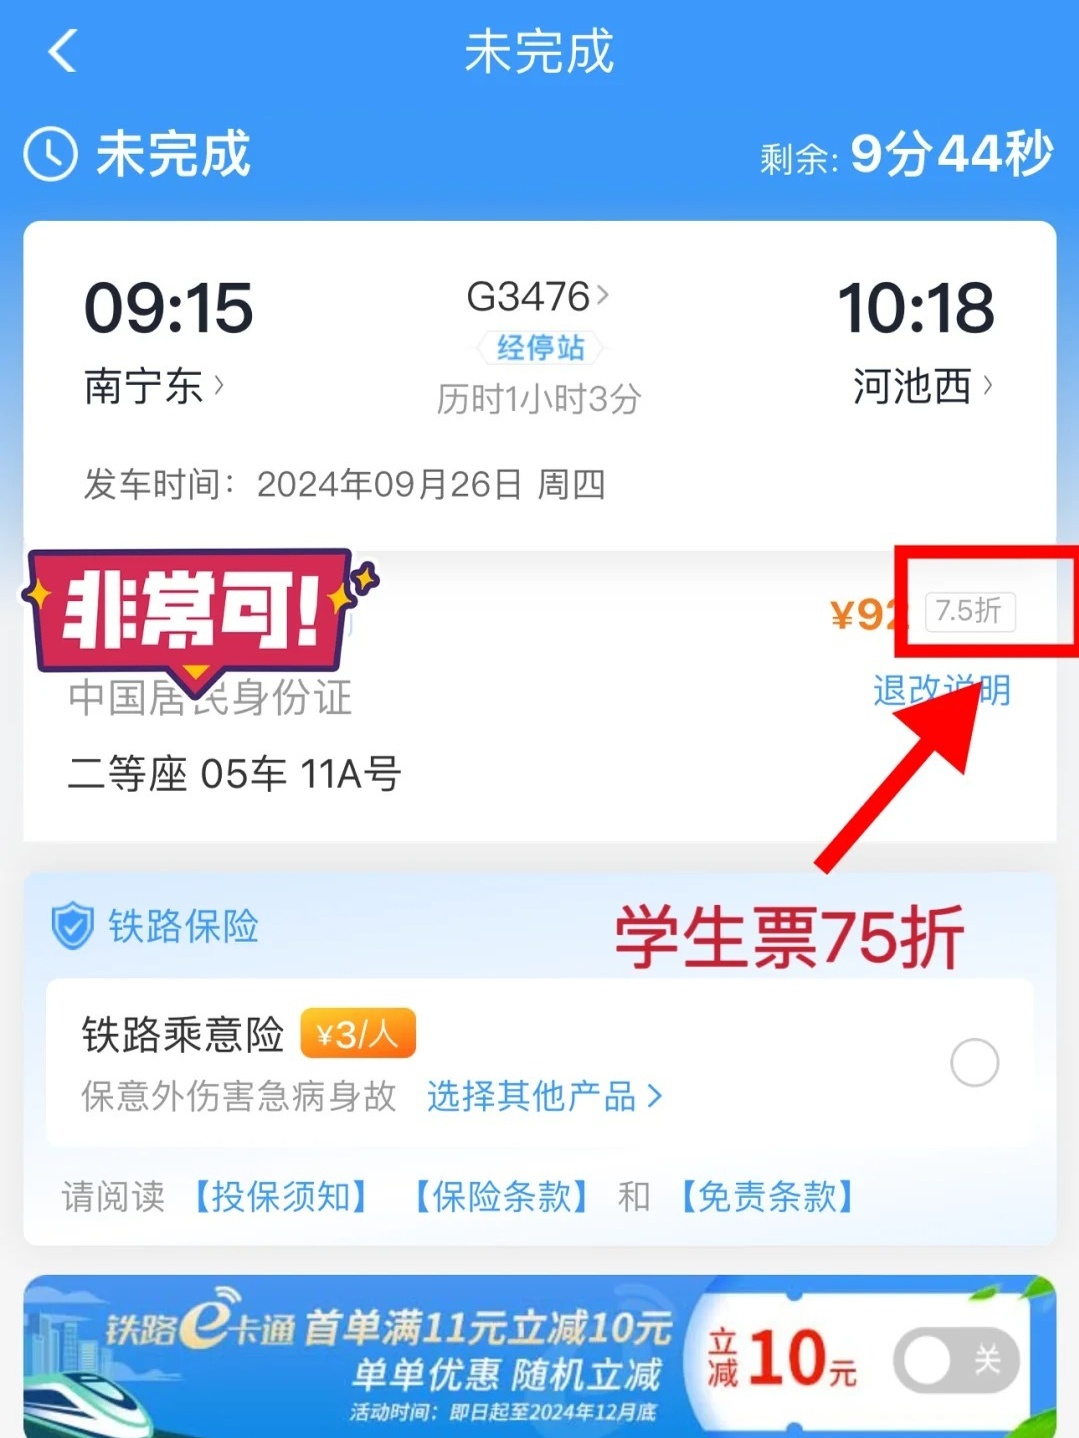Tap the ¥3/人 price badge
Image resolution: width=1079 pixels, height=1438 pixels.
357,1034
